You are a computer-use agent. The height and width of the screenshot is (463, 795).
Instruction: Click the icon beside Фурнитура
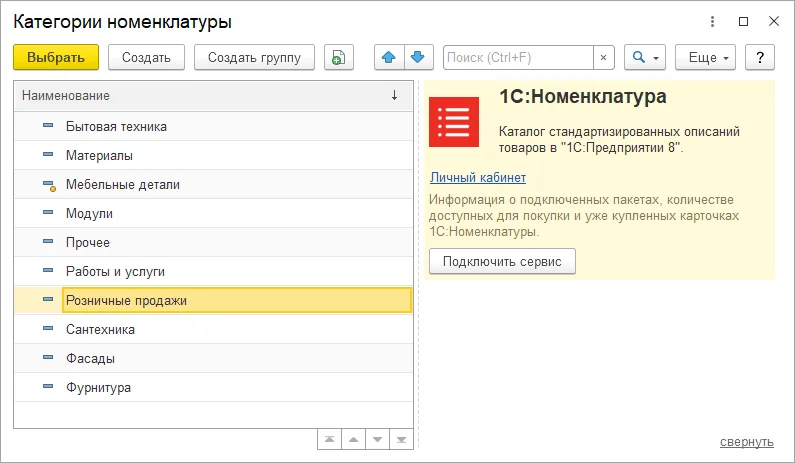[48, 386]
